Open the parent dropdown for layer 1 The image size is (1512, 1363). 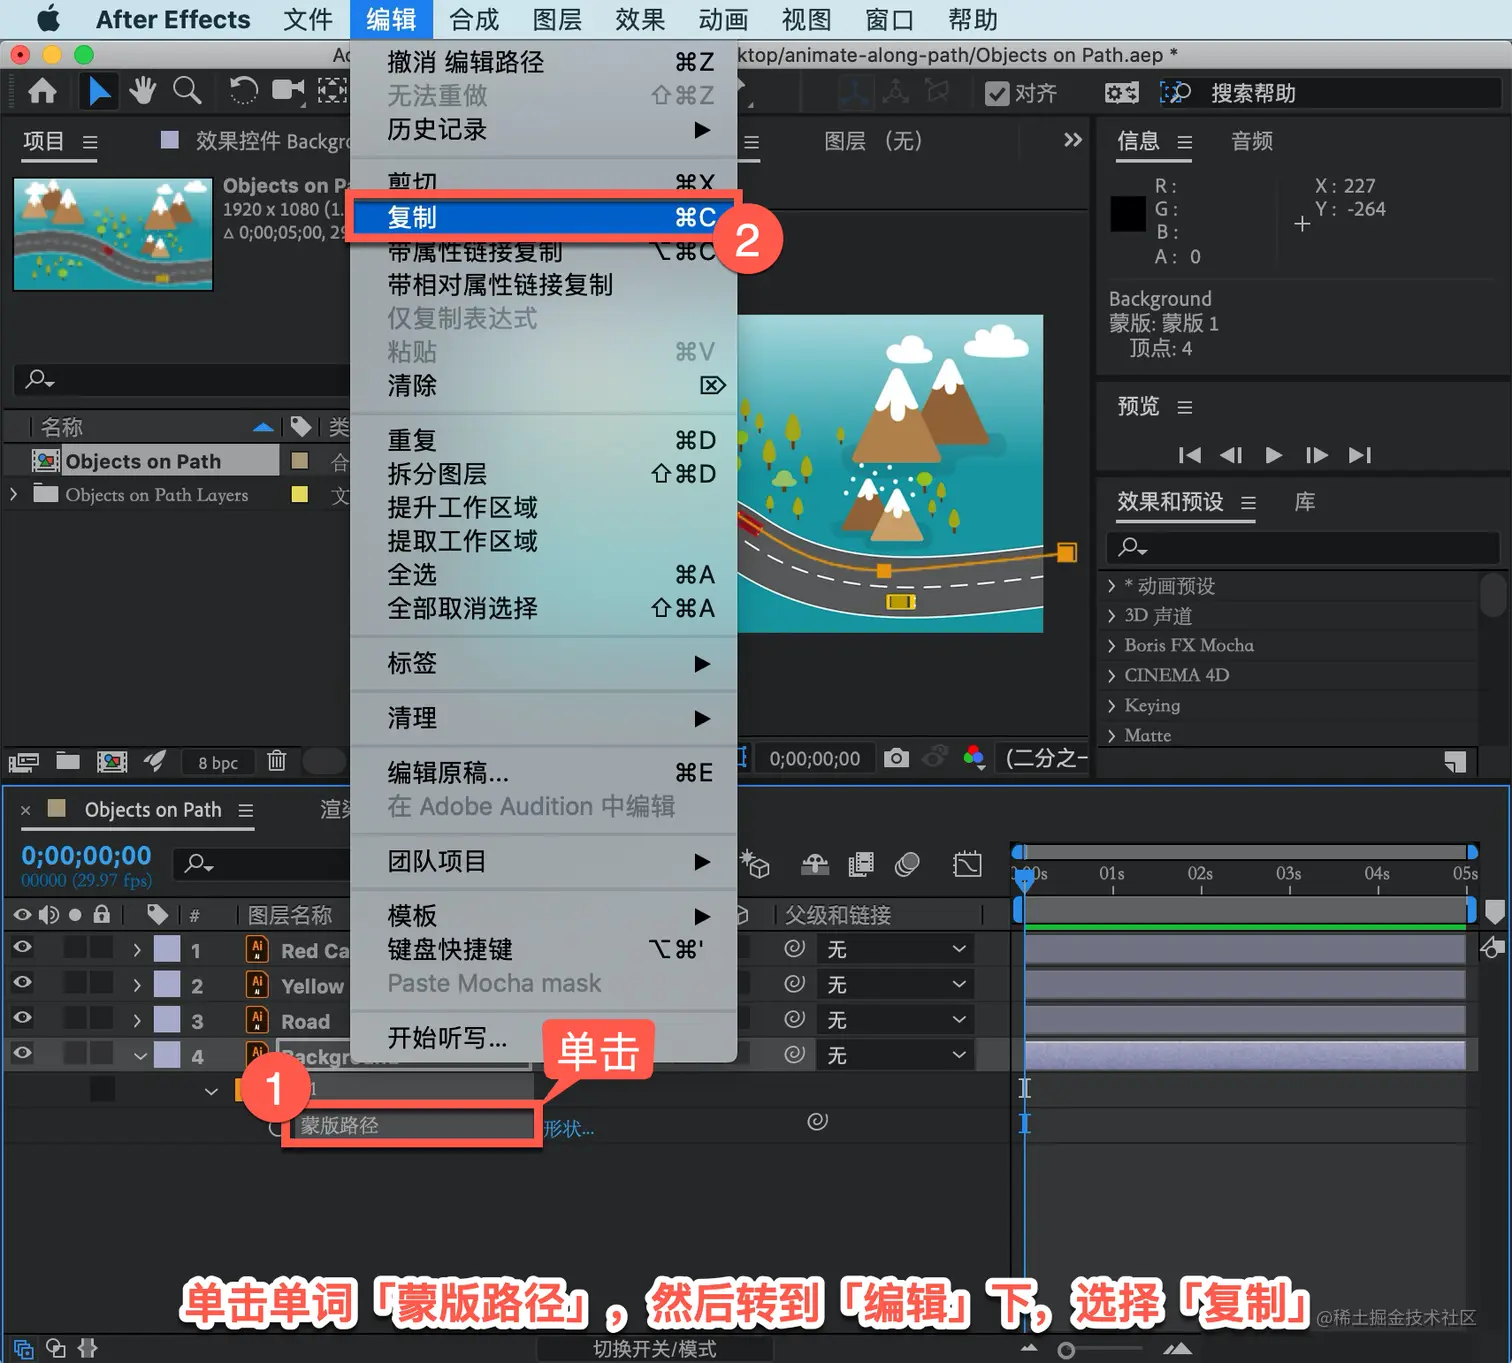[895, 949]
